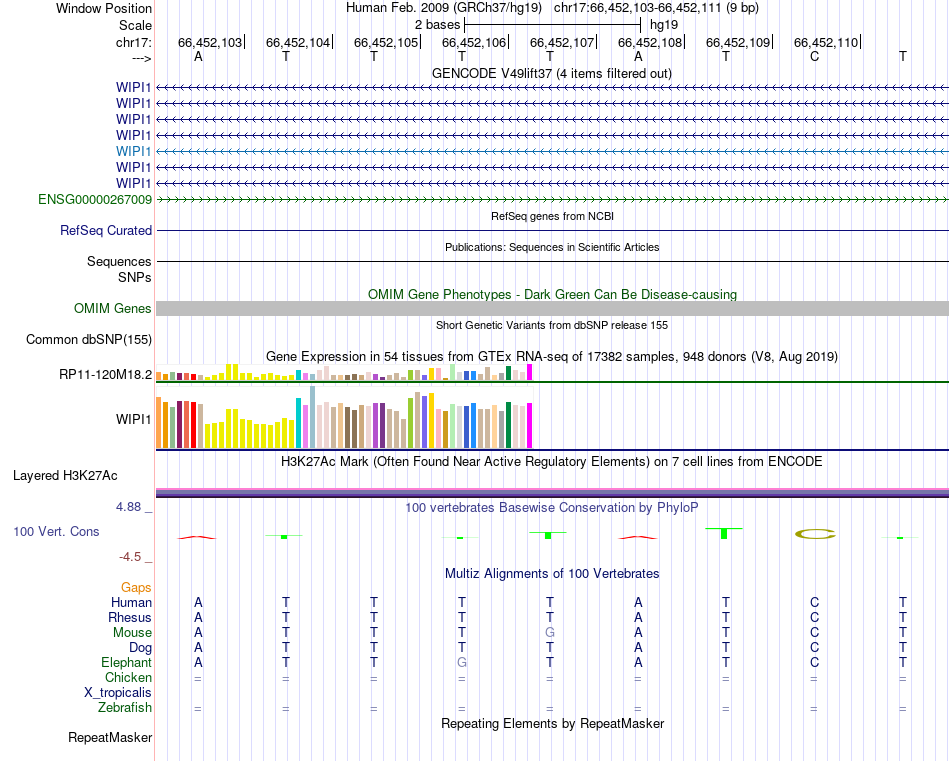Click the hg19 text beside the scale bar
This screenshot has height=761, width=950.
click(x=663, y=25)
